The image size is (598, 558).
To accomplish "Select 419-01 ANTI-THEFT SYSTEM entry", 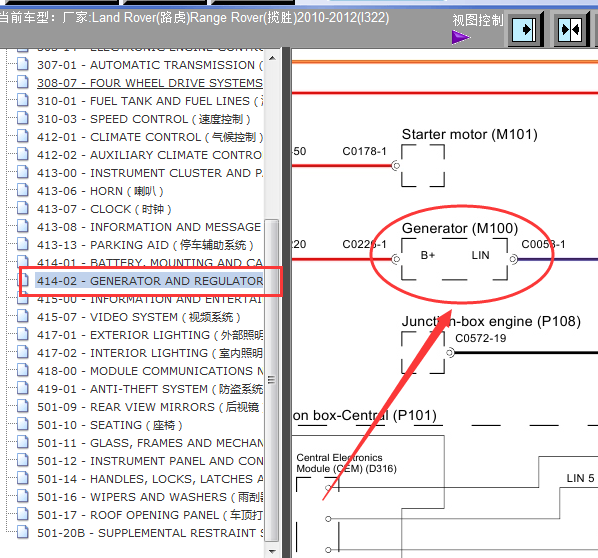I will pyautogui.click(x=150, y=389).
